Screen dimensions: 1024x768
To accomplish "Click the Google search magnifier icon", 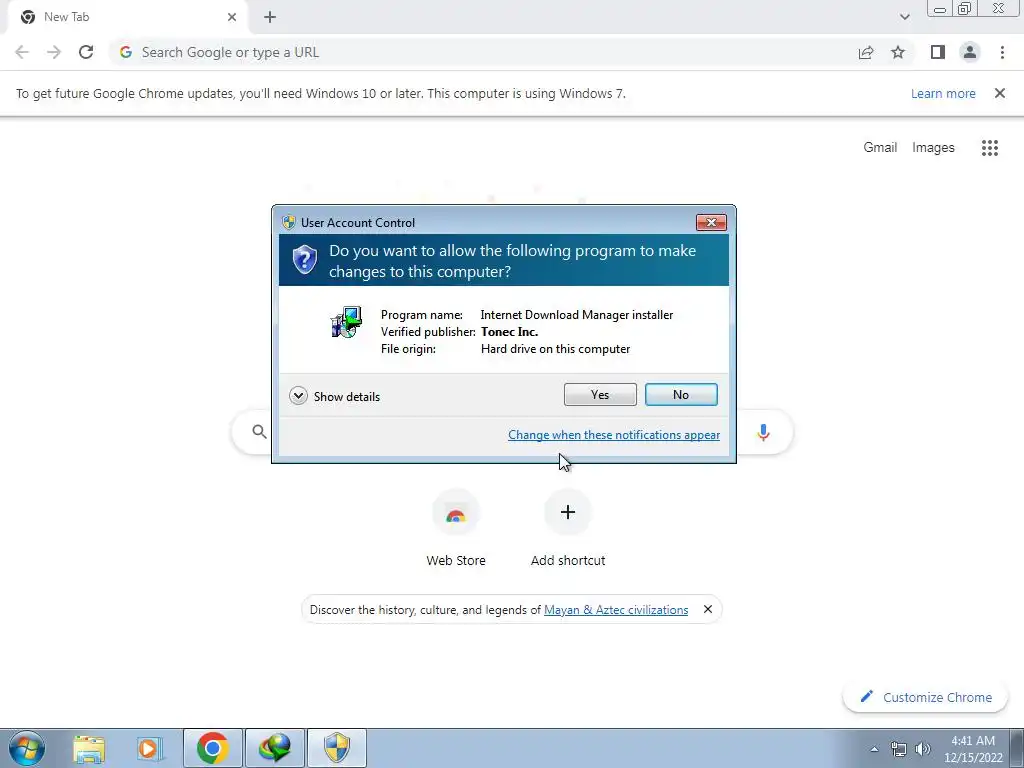I will (259, 432).
